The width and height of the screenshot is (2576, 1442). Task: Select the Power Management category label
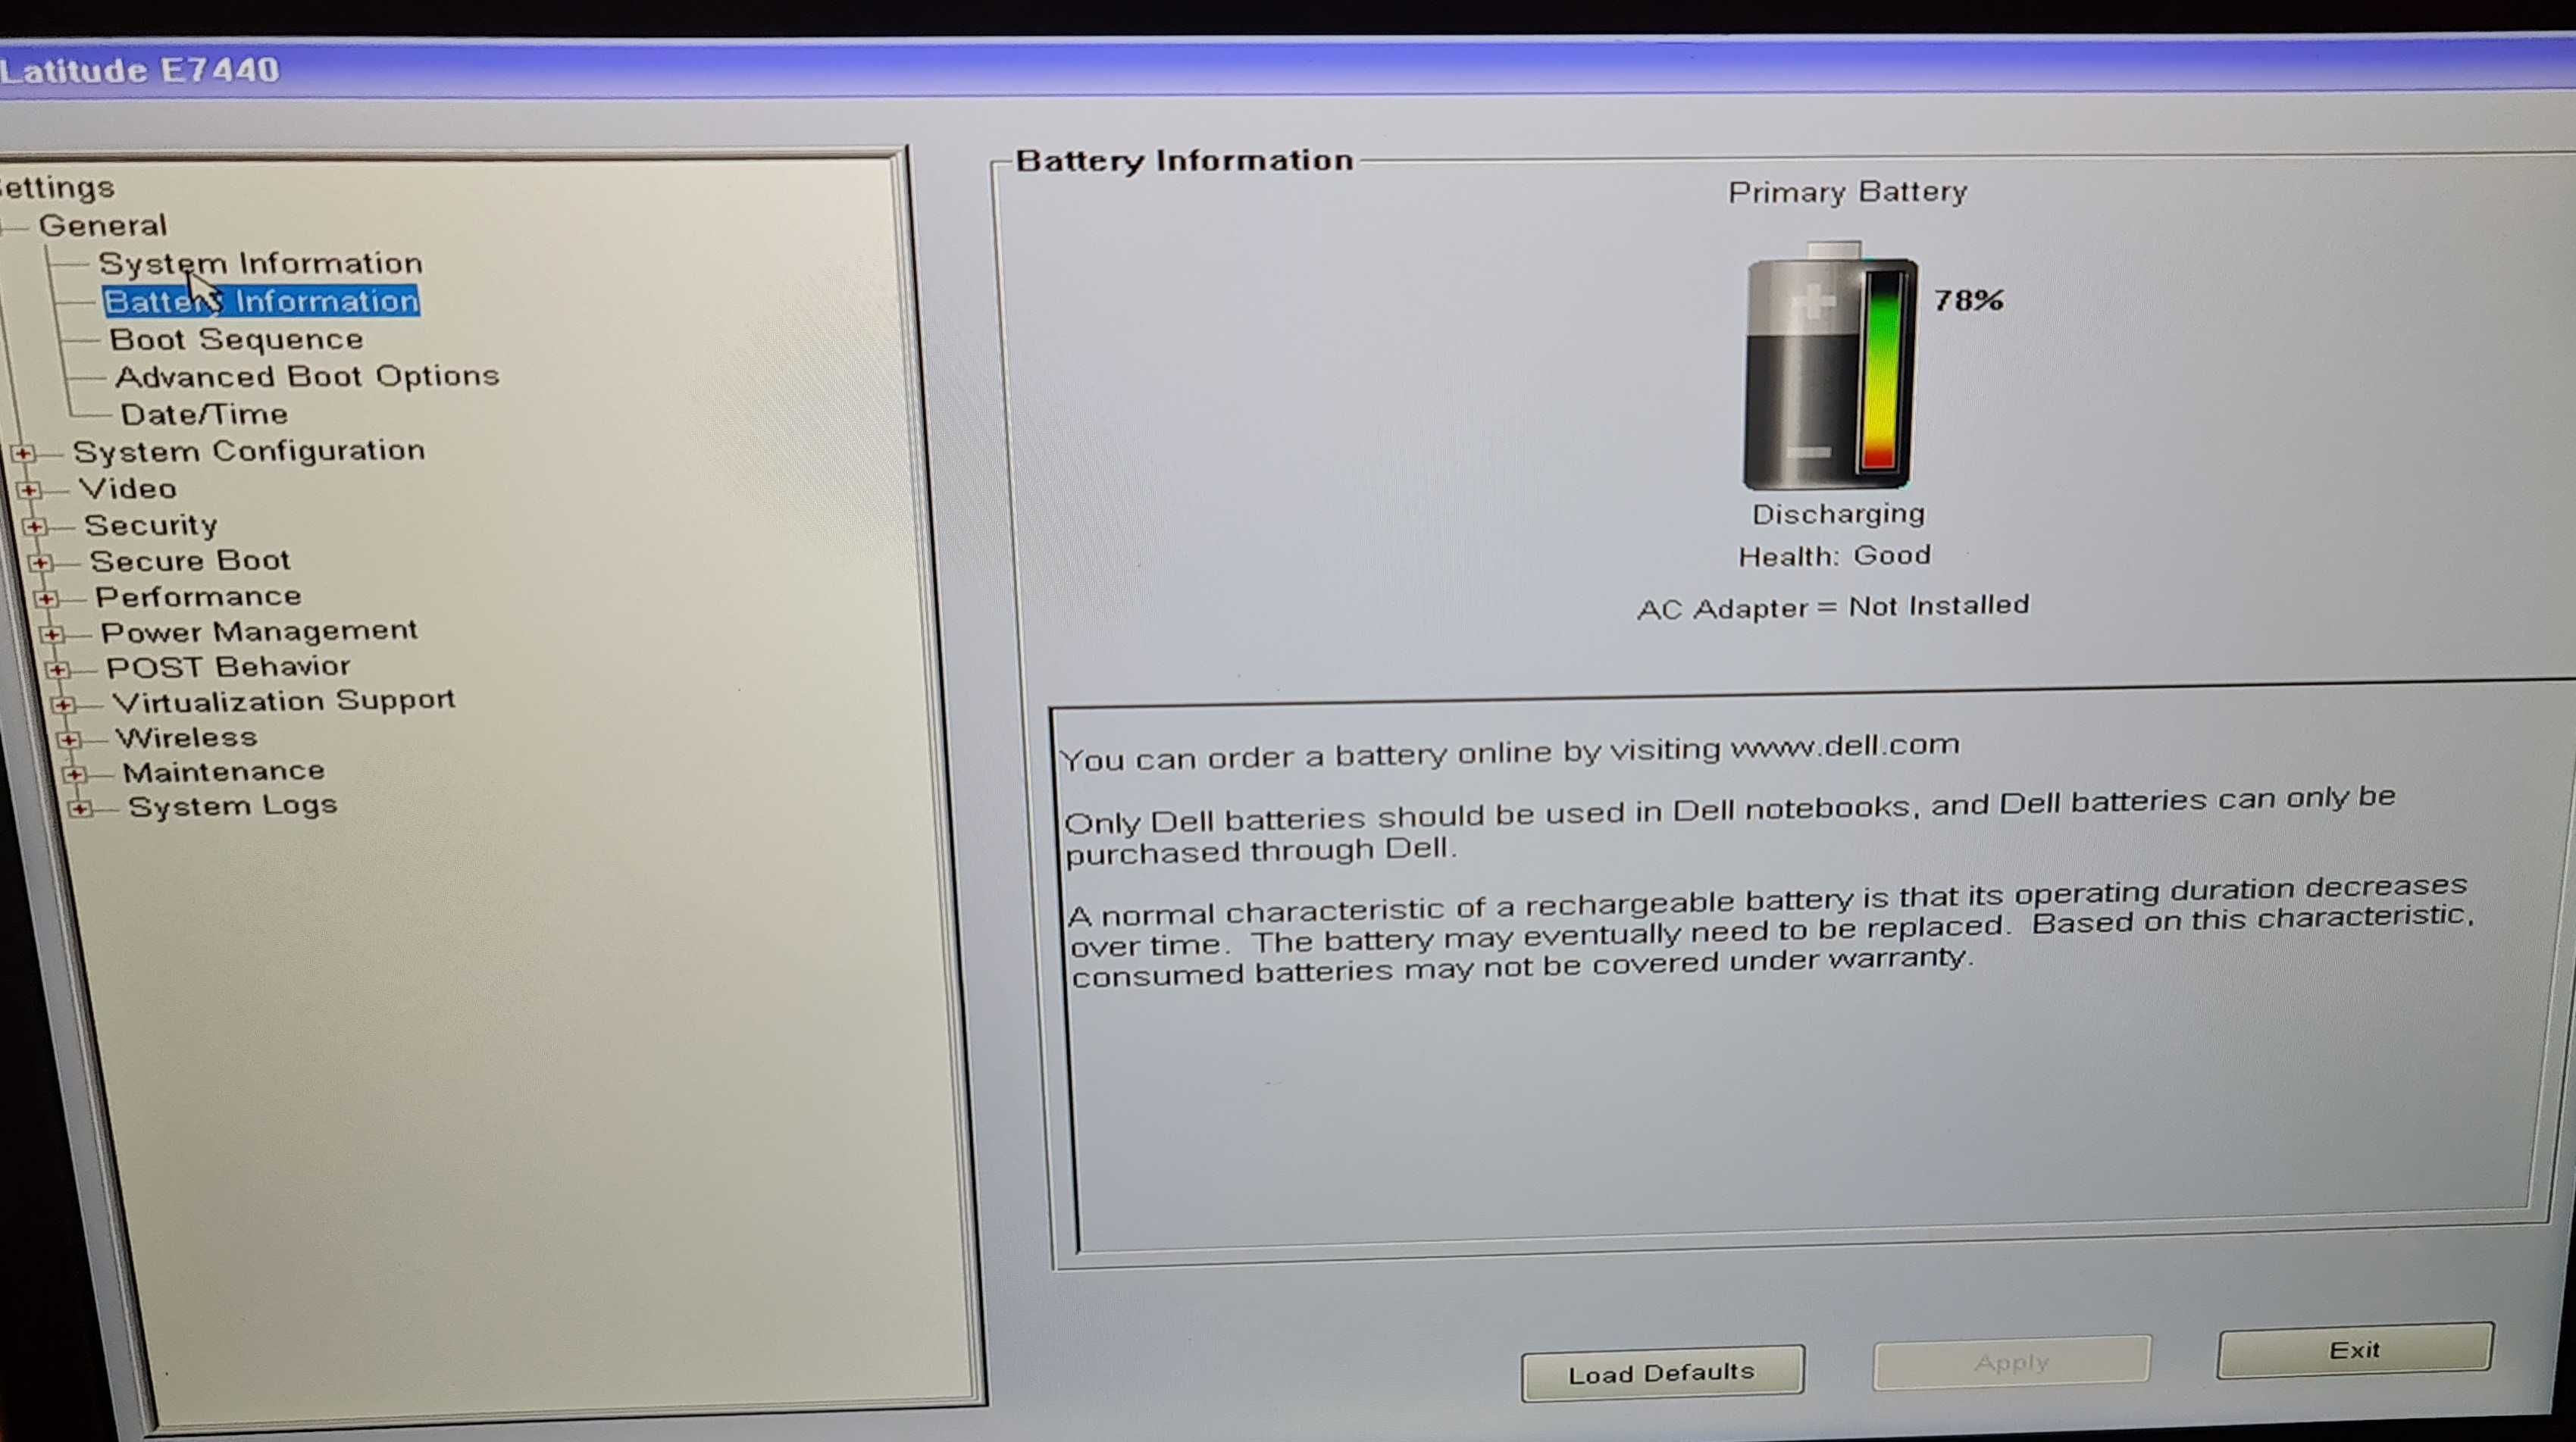coord(259,632)
